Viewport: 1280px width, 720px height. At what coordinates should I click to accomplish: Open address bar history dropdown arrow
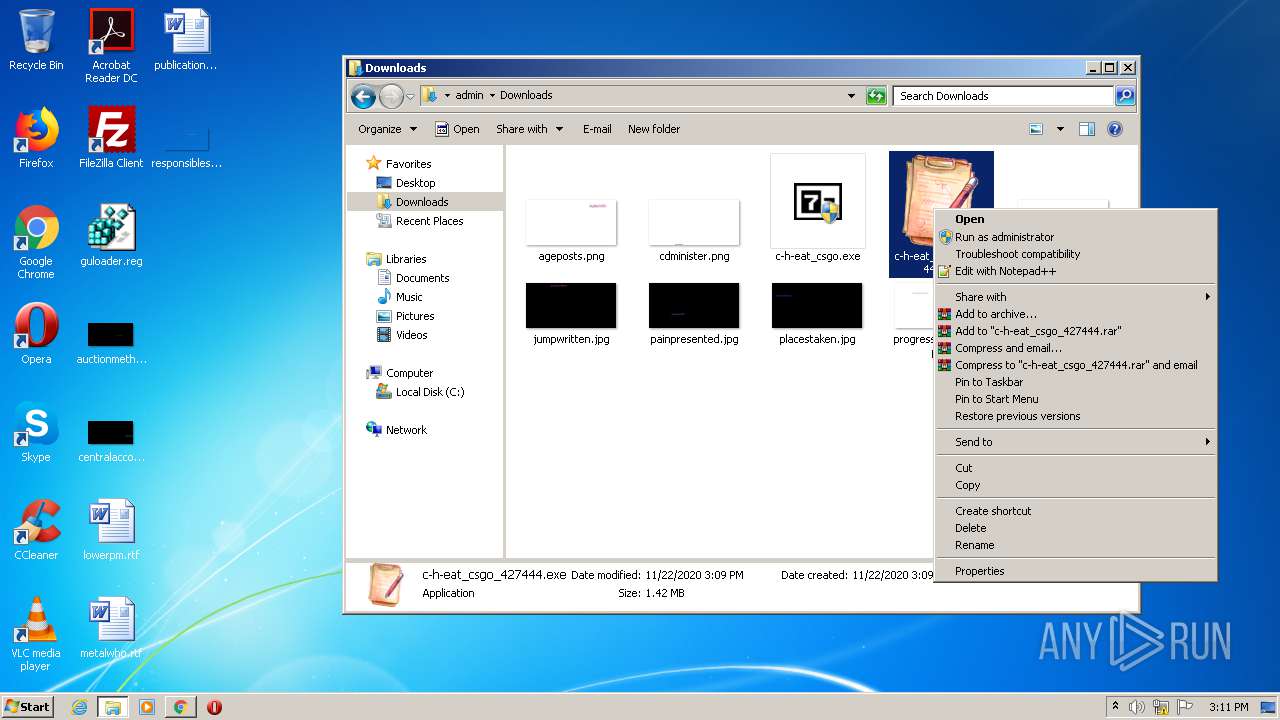(851, 96)
